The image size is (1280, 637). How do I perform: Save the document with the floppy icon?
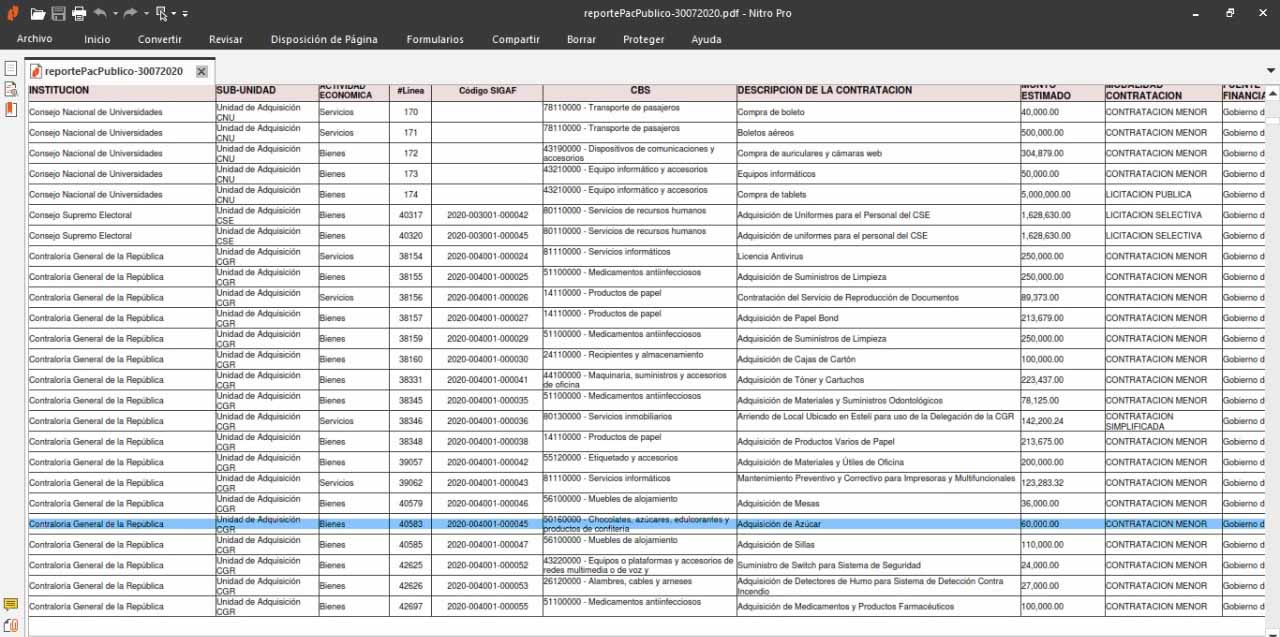pos(59,14)
